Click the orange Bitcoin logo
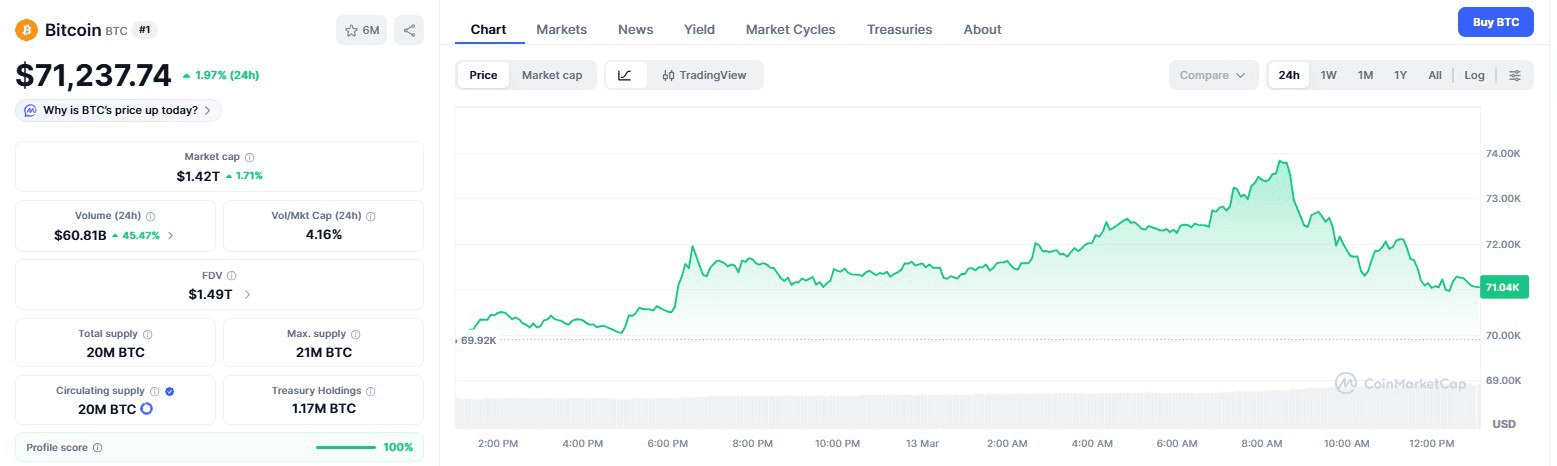The image size is (1557, 466). (26, 30)
